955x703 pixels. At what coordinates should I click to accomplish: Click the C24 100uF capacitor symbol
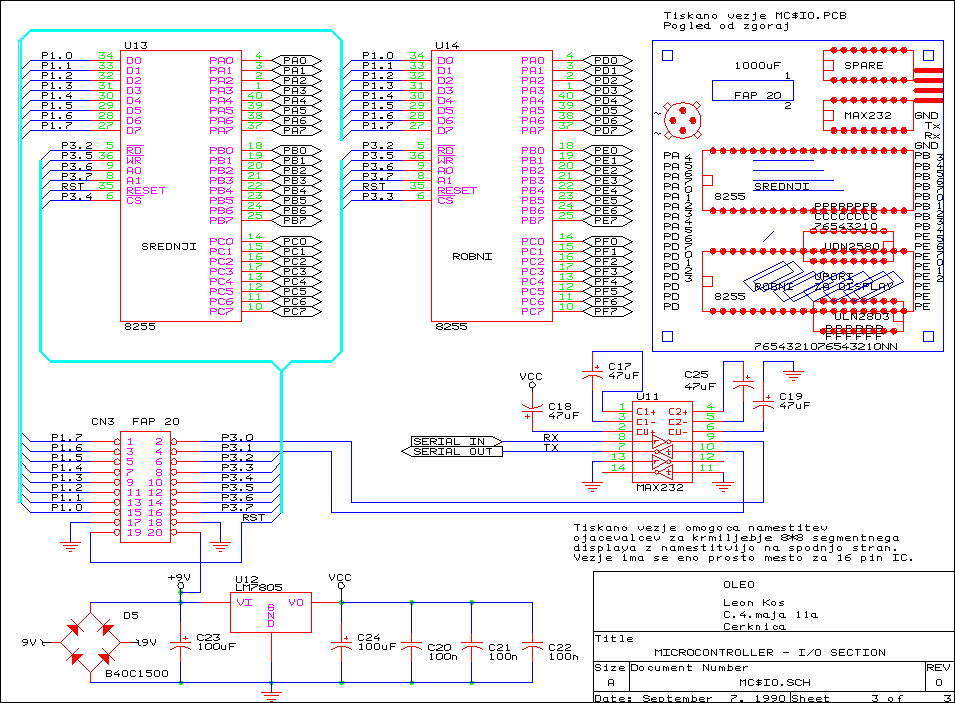coord(342,645)
